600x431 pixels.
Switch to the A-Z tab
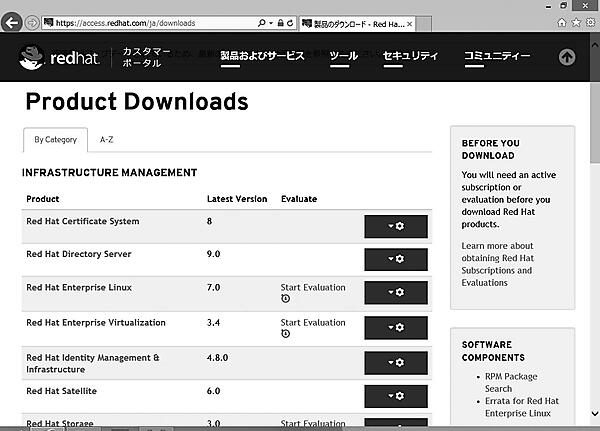point(106,140)
